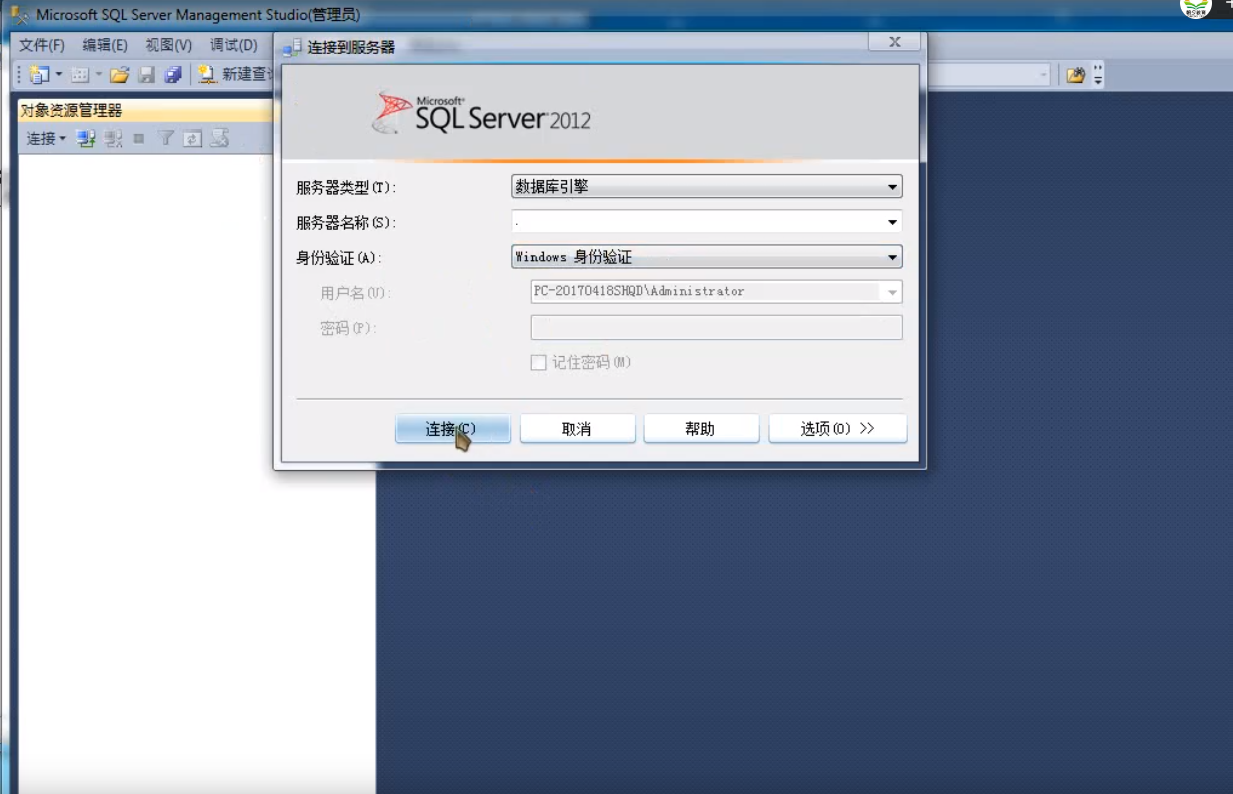Open the disabled find combo box in toolbar
This screenshot has height=794, width=1233.
click(989, 75)
